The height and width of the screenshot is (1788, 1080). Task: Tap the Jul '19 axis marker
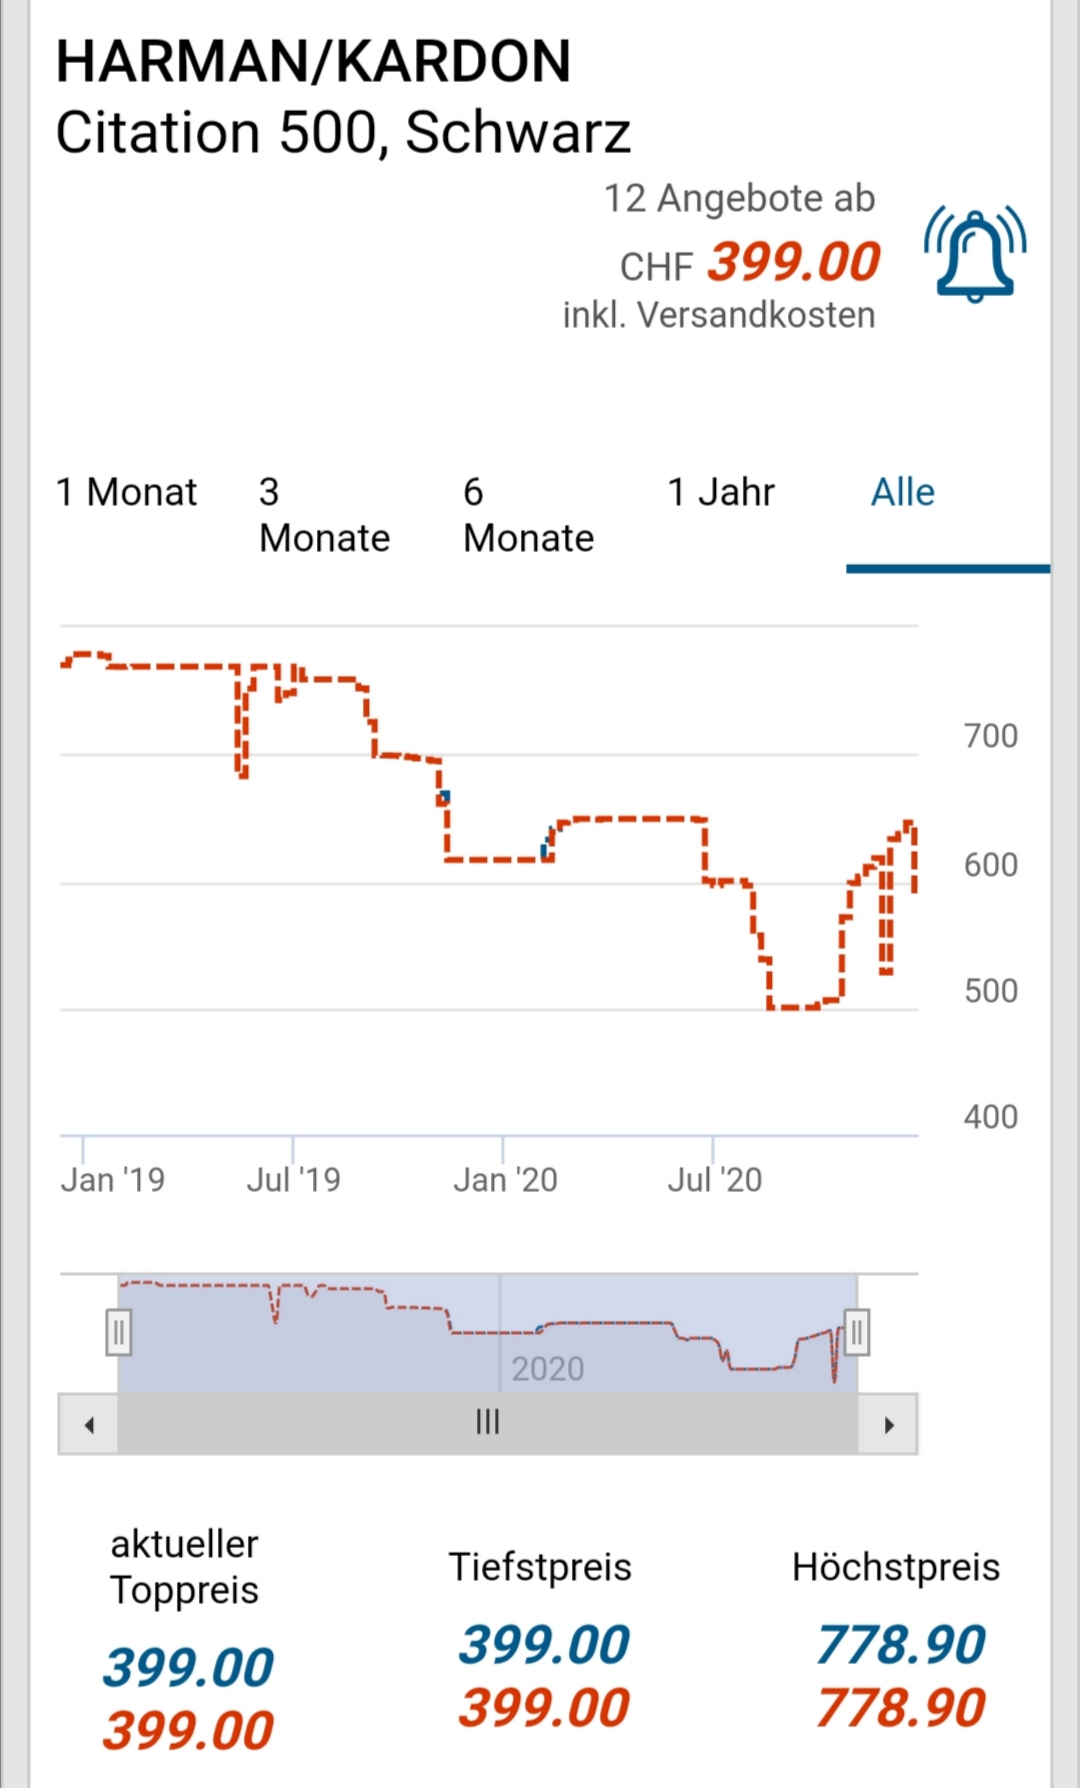(x=294, y=1180)
